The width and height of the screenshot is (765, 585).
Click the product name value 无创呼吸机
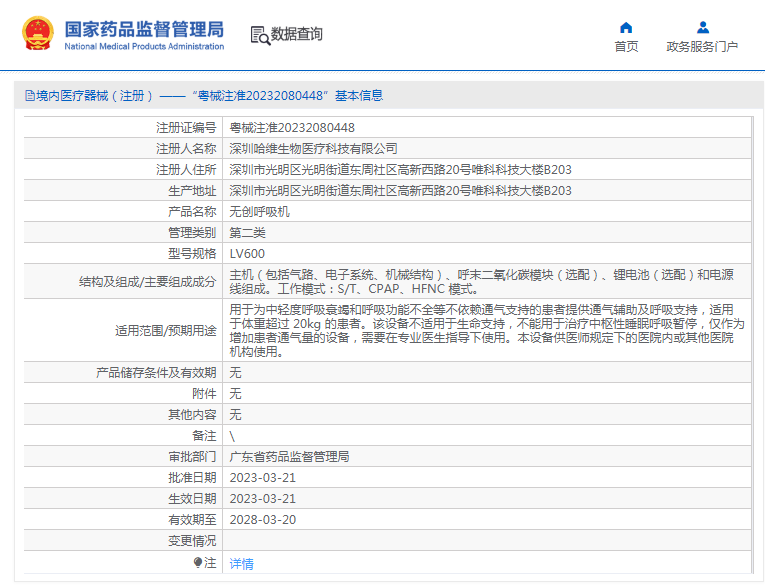pos(259,212)
